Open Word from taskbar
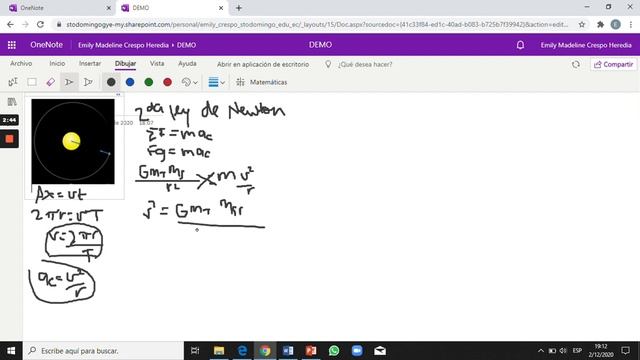This screenshot has height=360, width=640. tap(288, 351)
